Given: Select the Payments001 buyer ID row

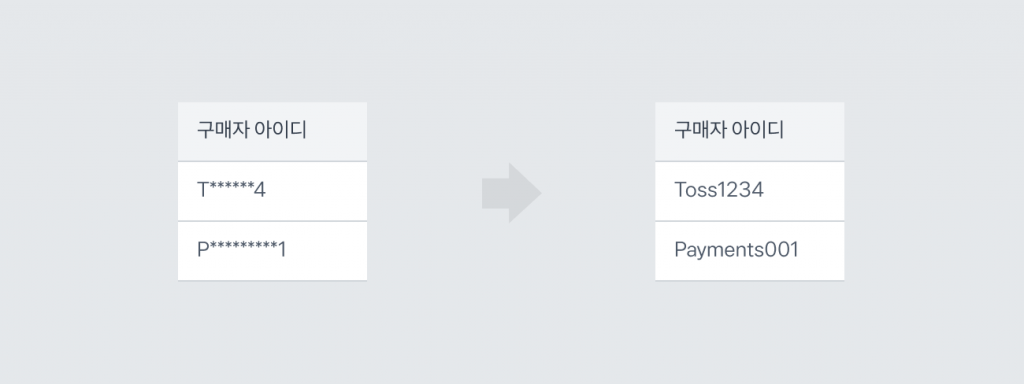Looking at the screenshot, I should (x=750, y=251).
